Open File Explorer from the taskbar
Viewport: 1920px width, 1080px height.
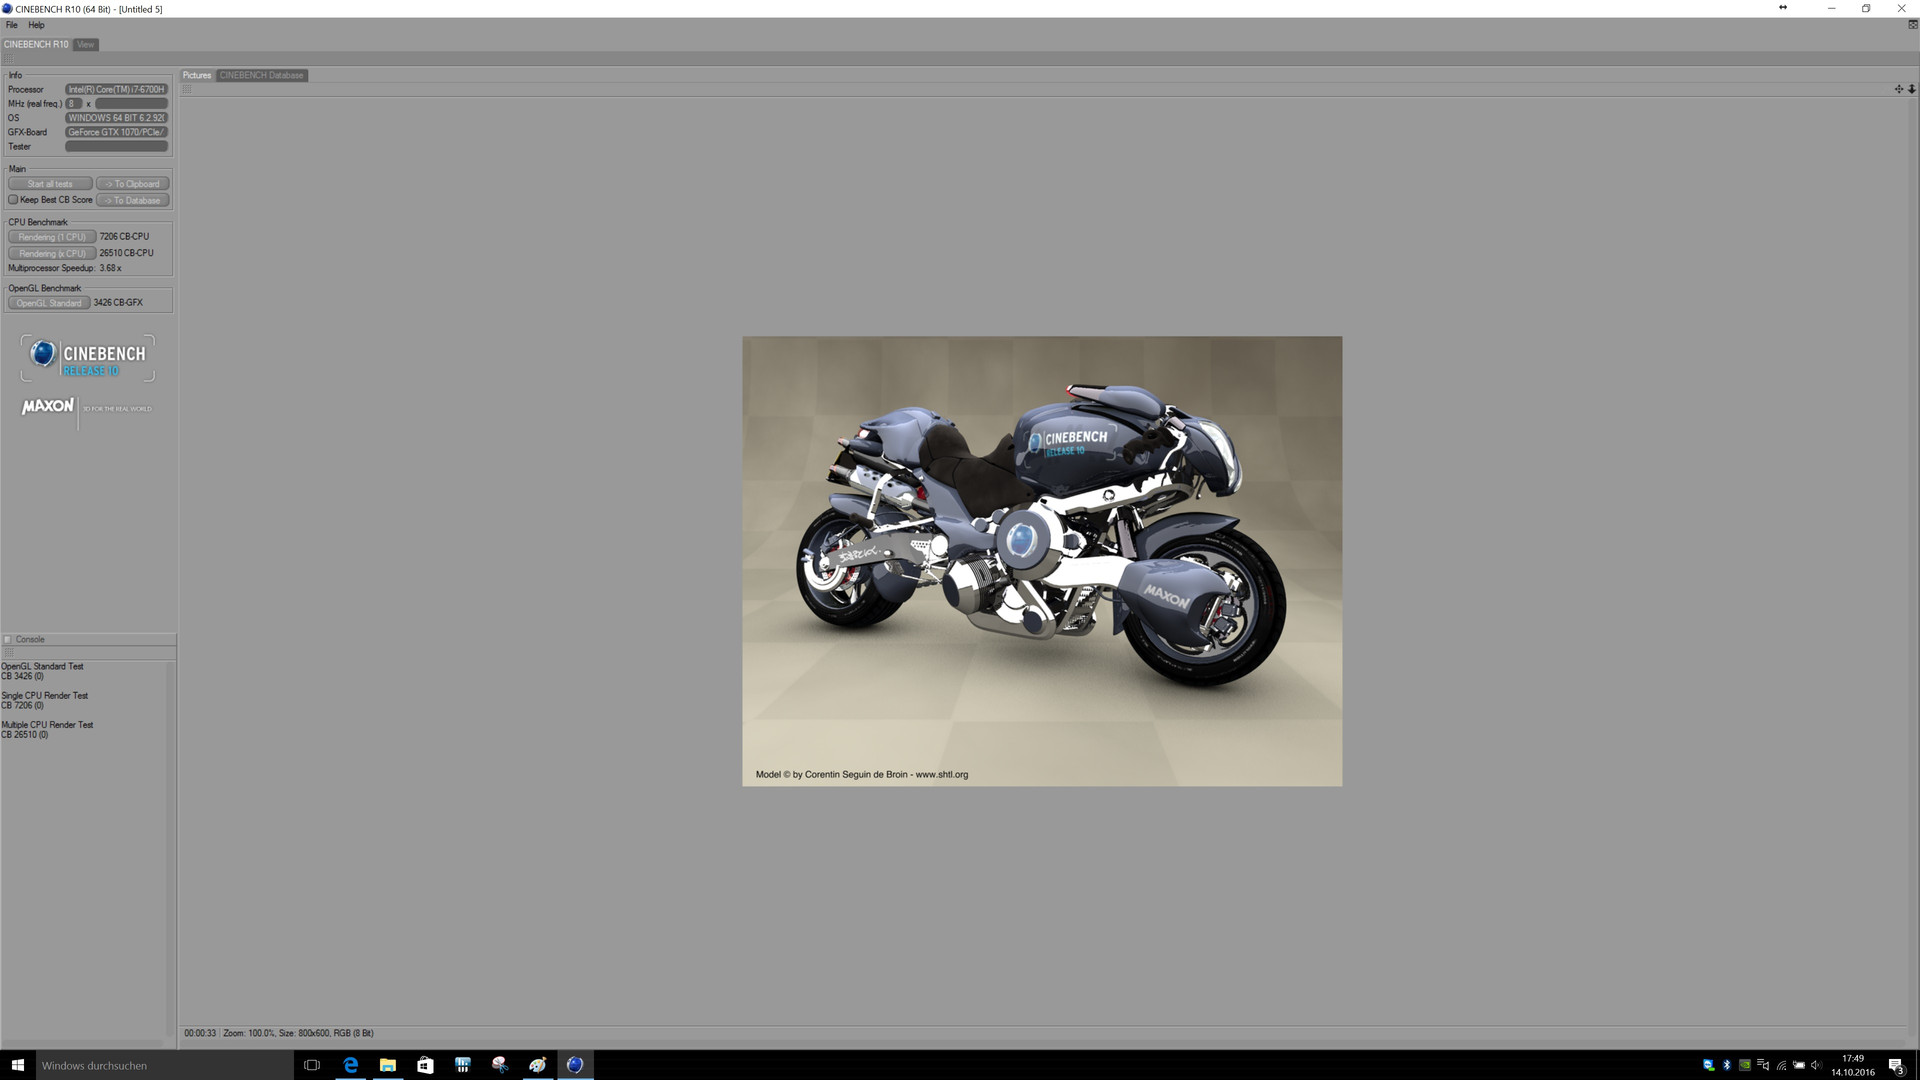point(388,1065)
